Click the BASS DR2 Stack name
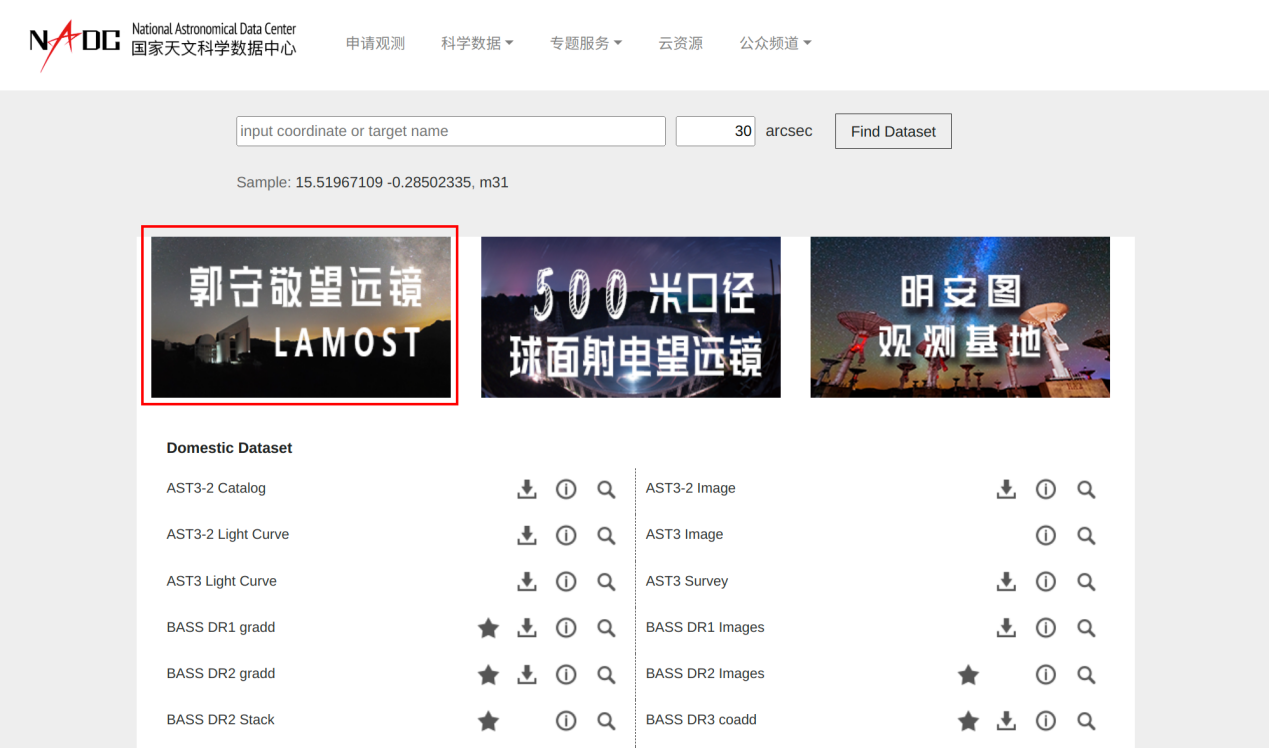The width and height of the screenshot is (1269, 748). point(221,719)
